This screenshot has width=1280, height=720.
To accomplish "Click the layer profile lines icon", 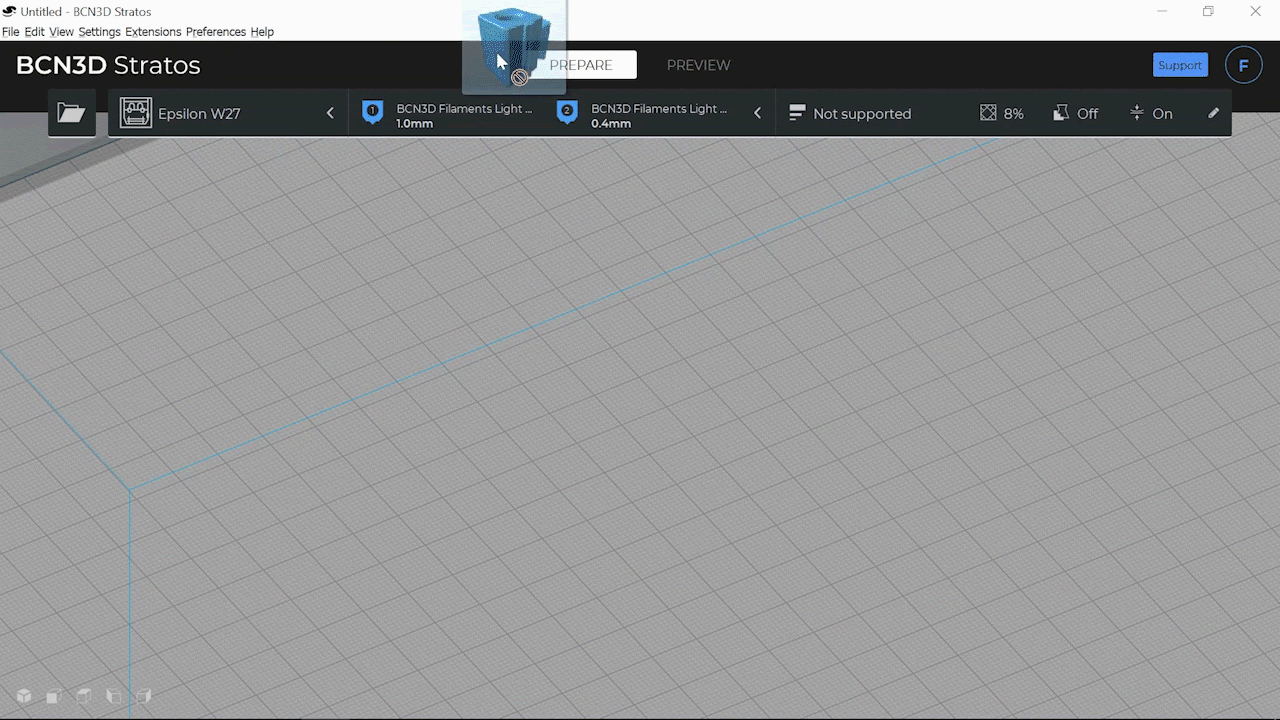I will [797, 113].
